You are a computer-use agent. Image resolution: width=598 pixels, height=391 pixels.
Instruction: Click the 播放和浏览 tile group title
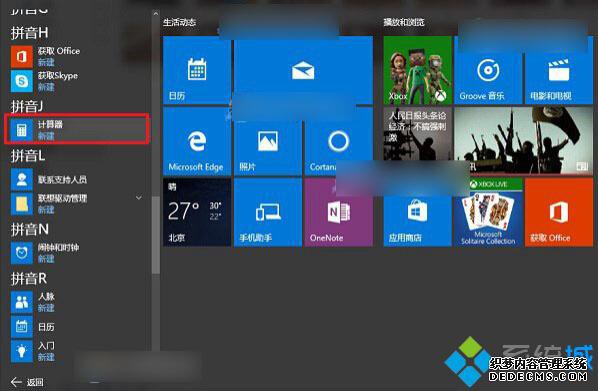[x=404, y=22]
